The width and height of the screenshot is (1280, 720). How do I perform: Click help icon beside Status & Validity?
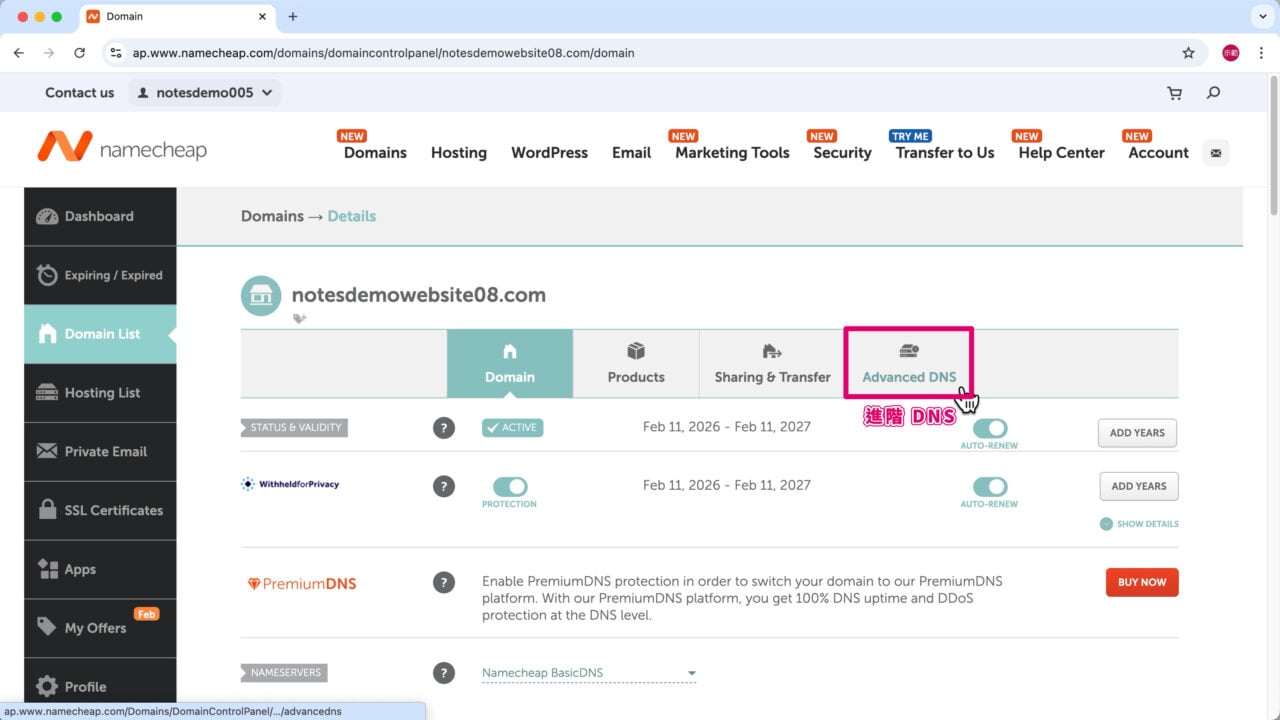pos(444,428)
